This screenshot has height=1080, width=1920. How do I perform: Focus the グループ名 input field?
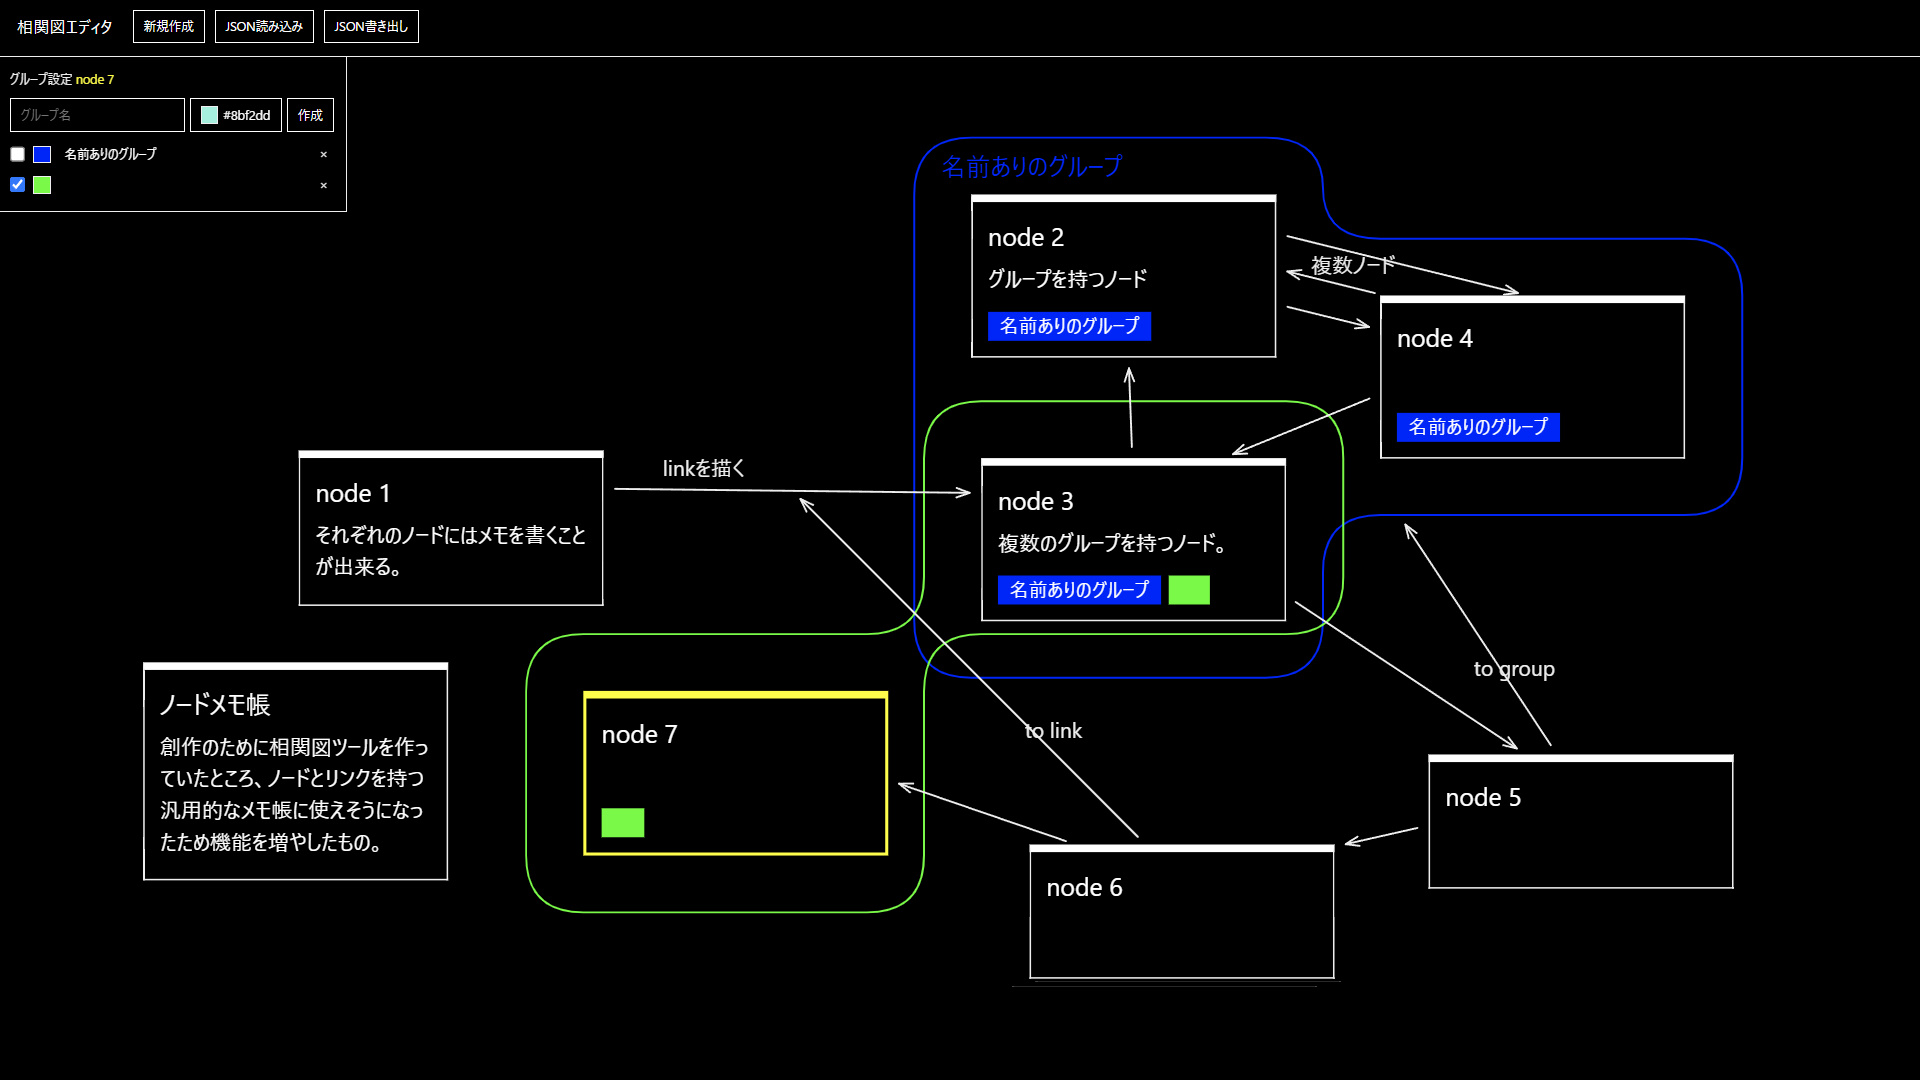(x=97, y=115)
